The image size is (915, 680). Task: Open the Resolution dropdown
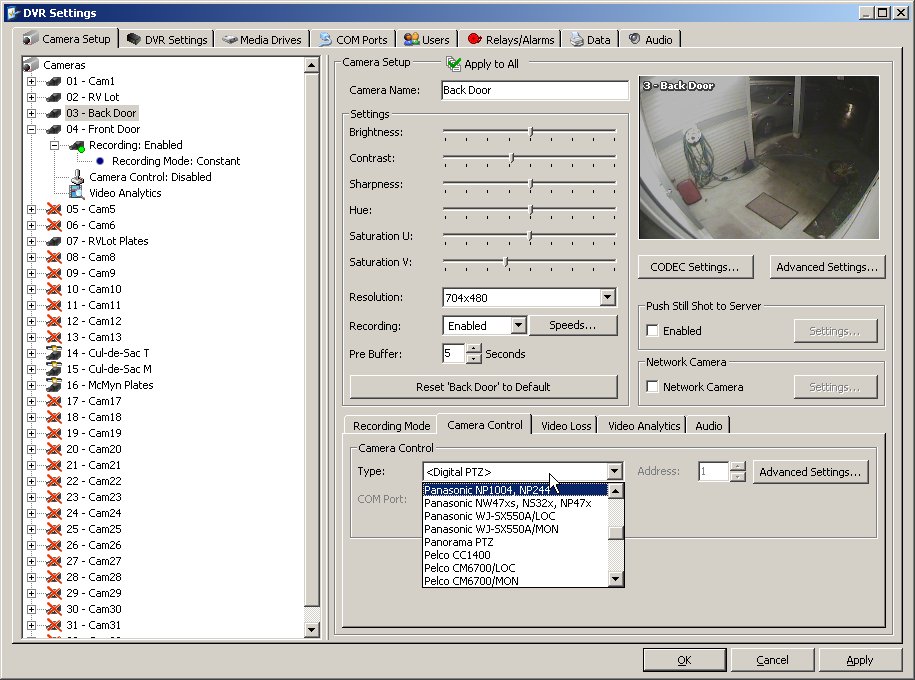coord(607,297)
